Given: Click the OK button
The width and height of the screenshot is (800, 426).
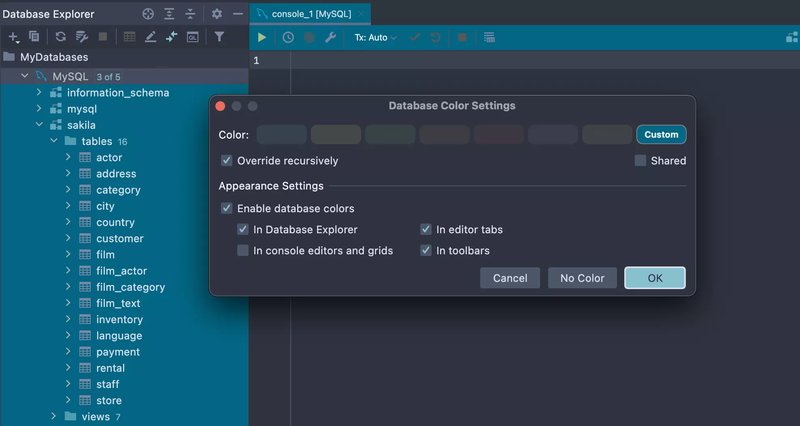Looking at the screenshot, I should pyautogui.click(x=654, y=278).
